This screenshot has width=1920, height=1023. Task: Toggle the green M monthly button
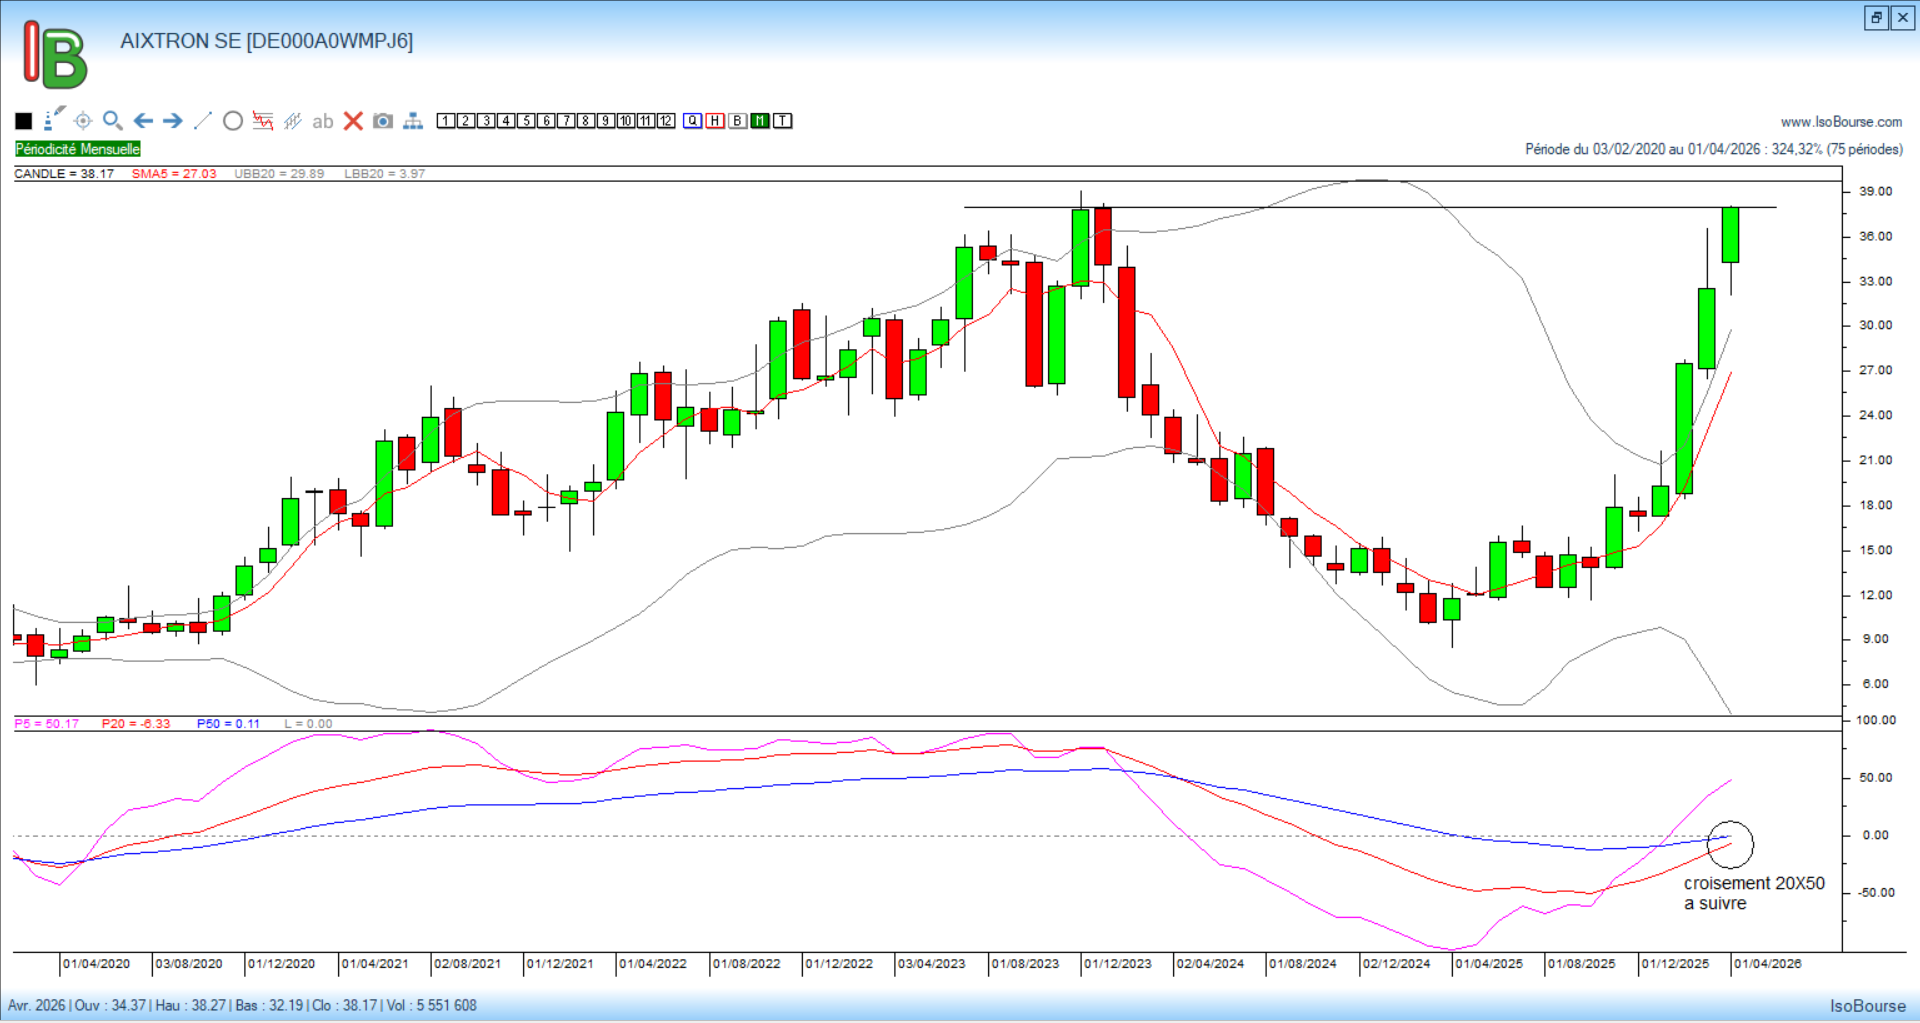point(760,121)
